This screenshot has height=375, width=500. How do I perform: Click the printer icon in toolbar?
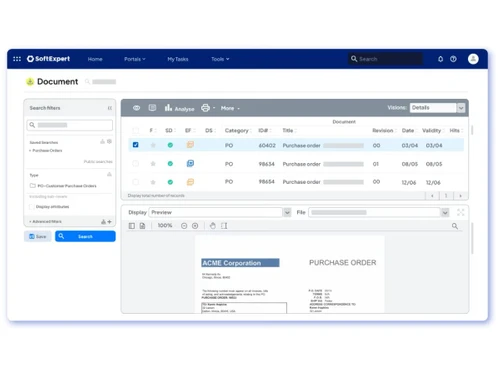[205, 108]
